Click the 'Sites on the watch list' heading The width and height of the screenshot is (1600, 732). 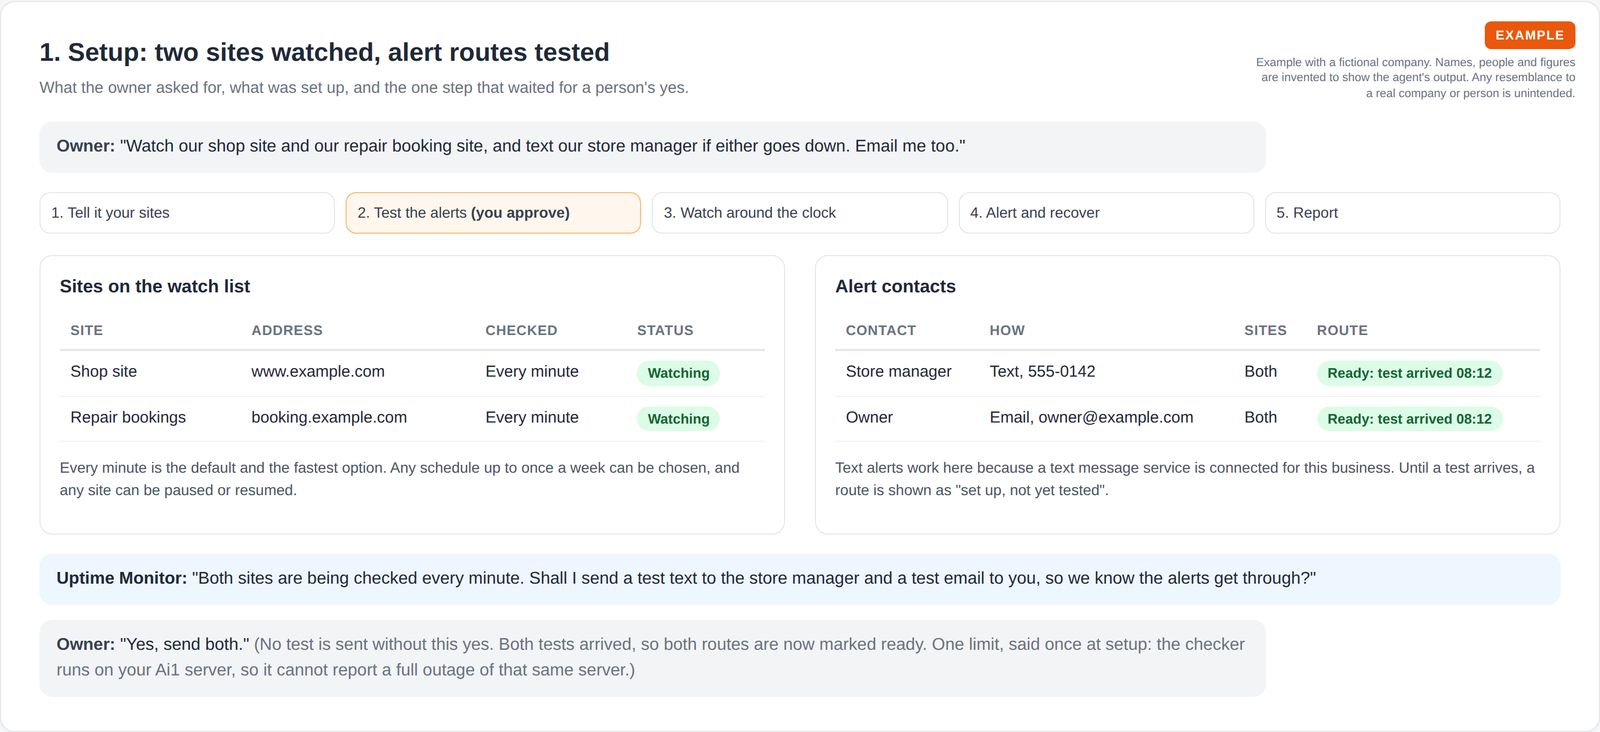(x=155, y=287)
